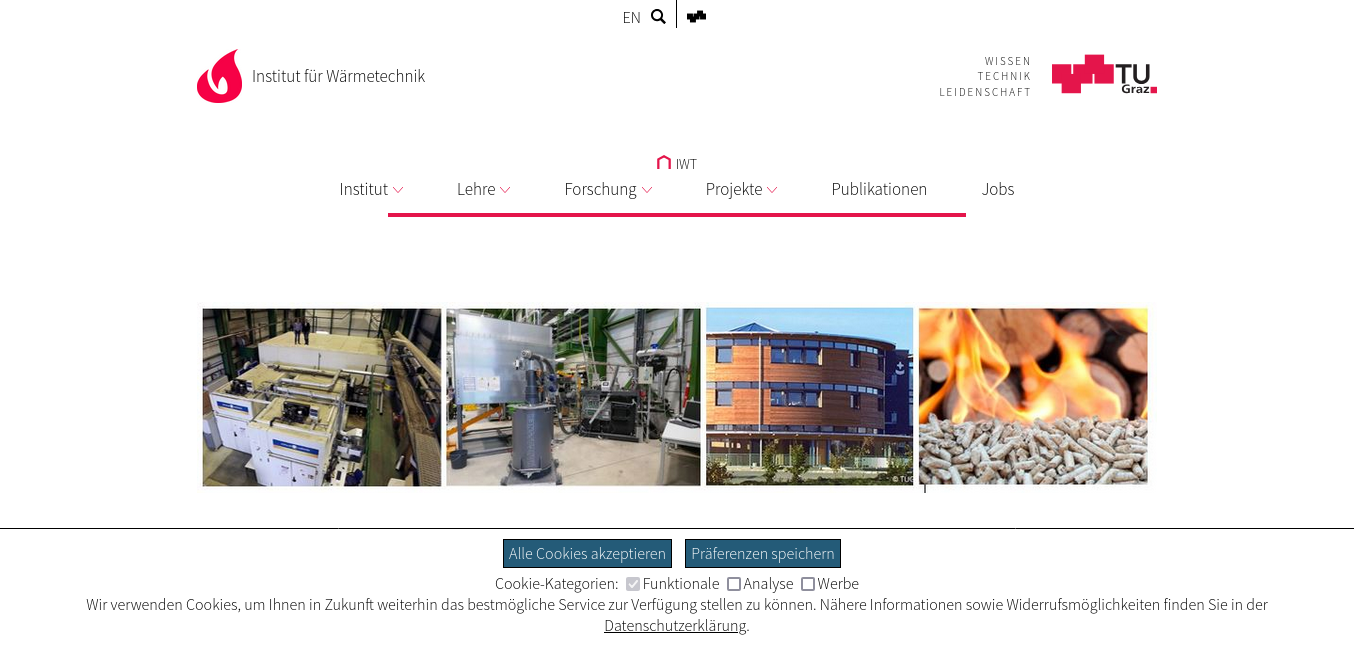
Task: Accept all cookies button
Action: click(587, 553)
